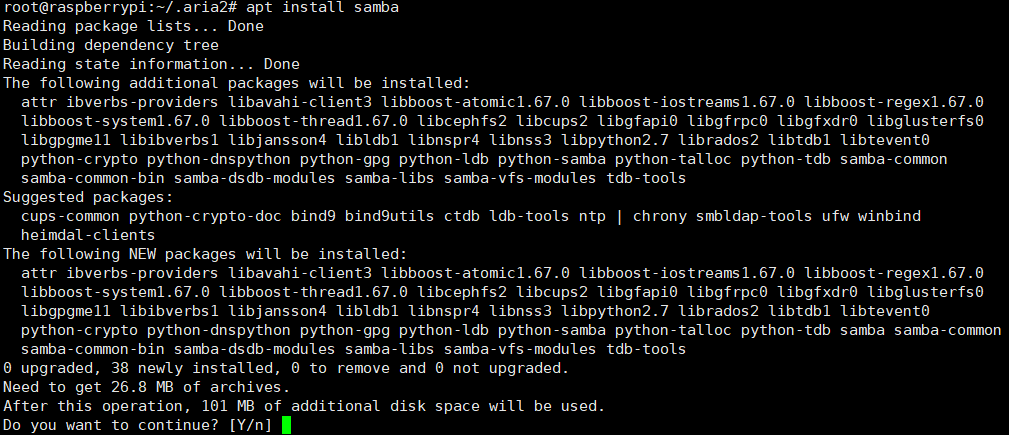
Task: Click the 'chrony' suggested package
Action: click(x=661, y=216)
